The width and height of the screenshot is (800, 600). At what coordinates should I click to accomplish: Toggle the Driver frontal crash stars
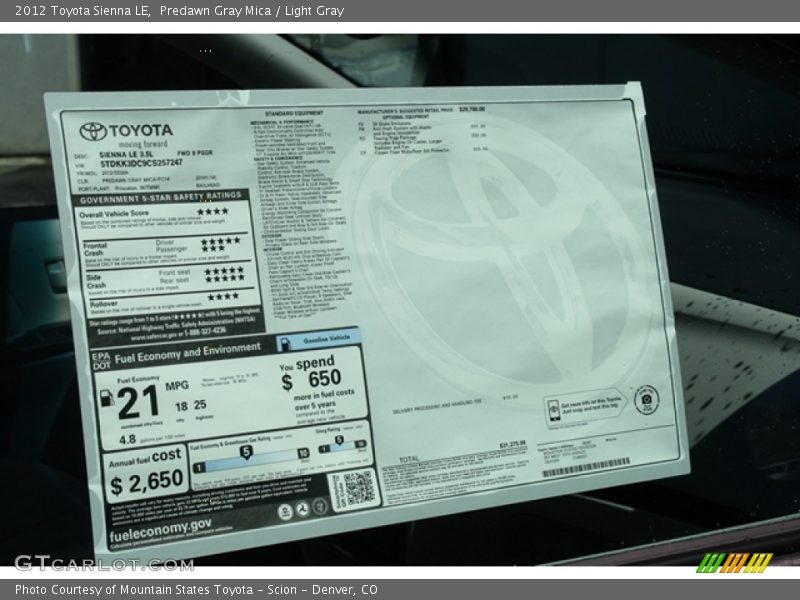click(222, 240)
